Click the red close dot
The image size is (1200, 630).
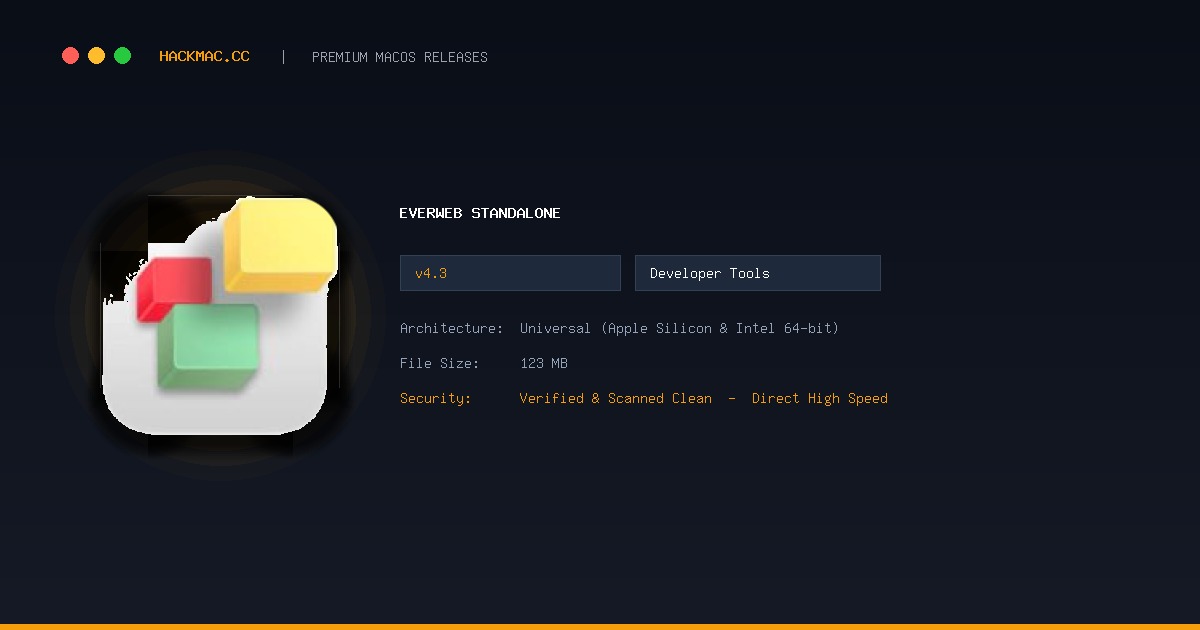coord(70,56)
